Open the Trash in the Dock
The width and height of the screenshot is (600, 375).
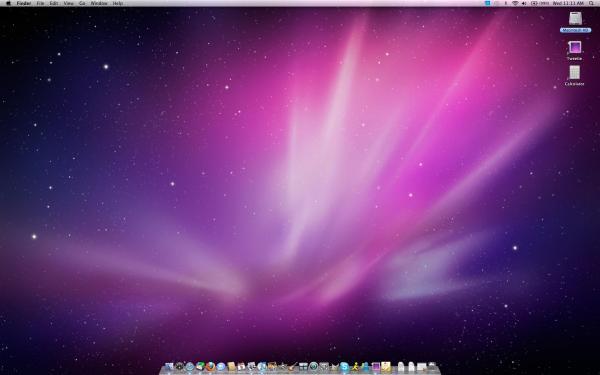[x=432, y=367]
